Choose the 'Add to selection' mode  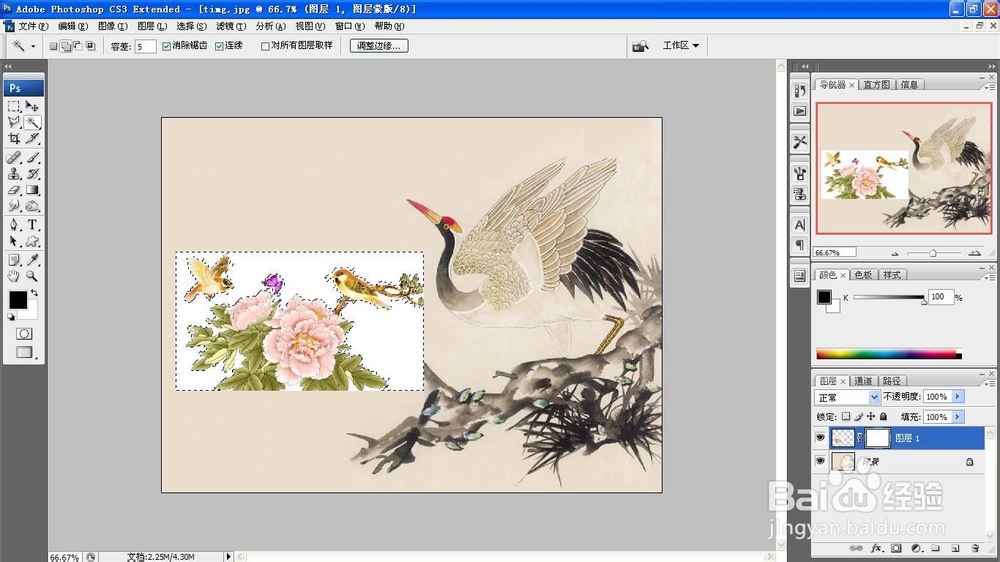pos(66,46)
